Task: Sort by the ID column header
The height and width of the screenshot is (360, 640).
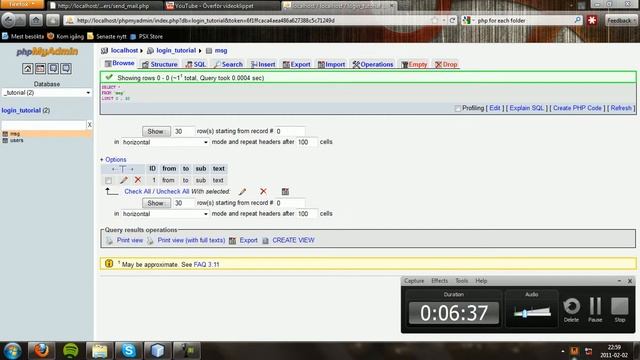Action: (152, 169)
